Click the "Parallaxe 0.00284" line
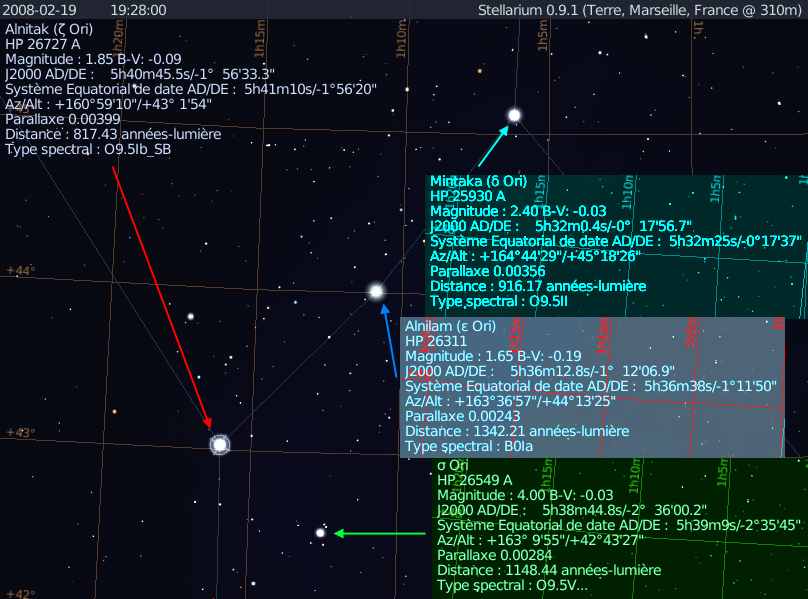The image size is (808, 599). point(494,555)
